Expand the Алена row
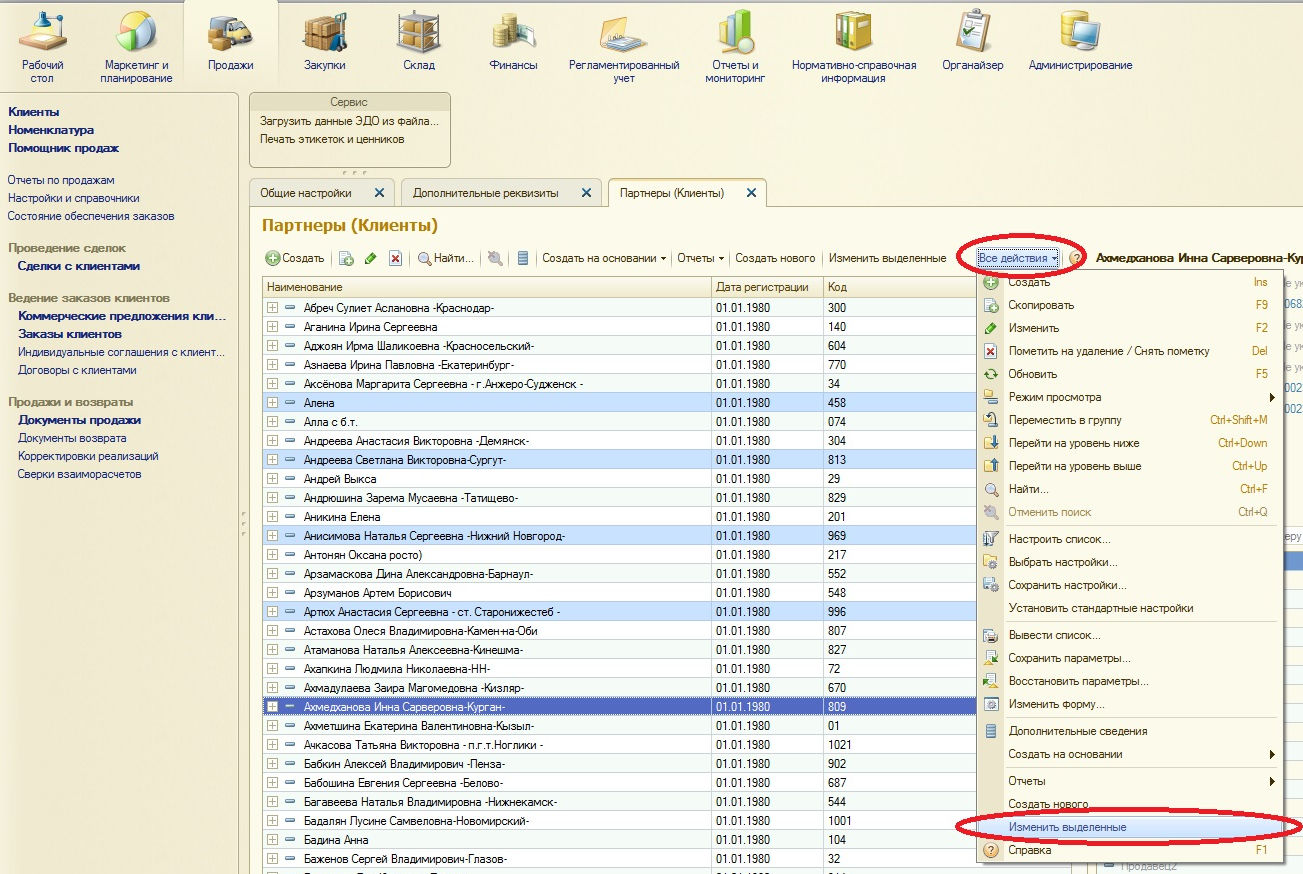This screenshot has height=874, width=1303. [272, 403]
